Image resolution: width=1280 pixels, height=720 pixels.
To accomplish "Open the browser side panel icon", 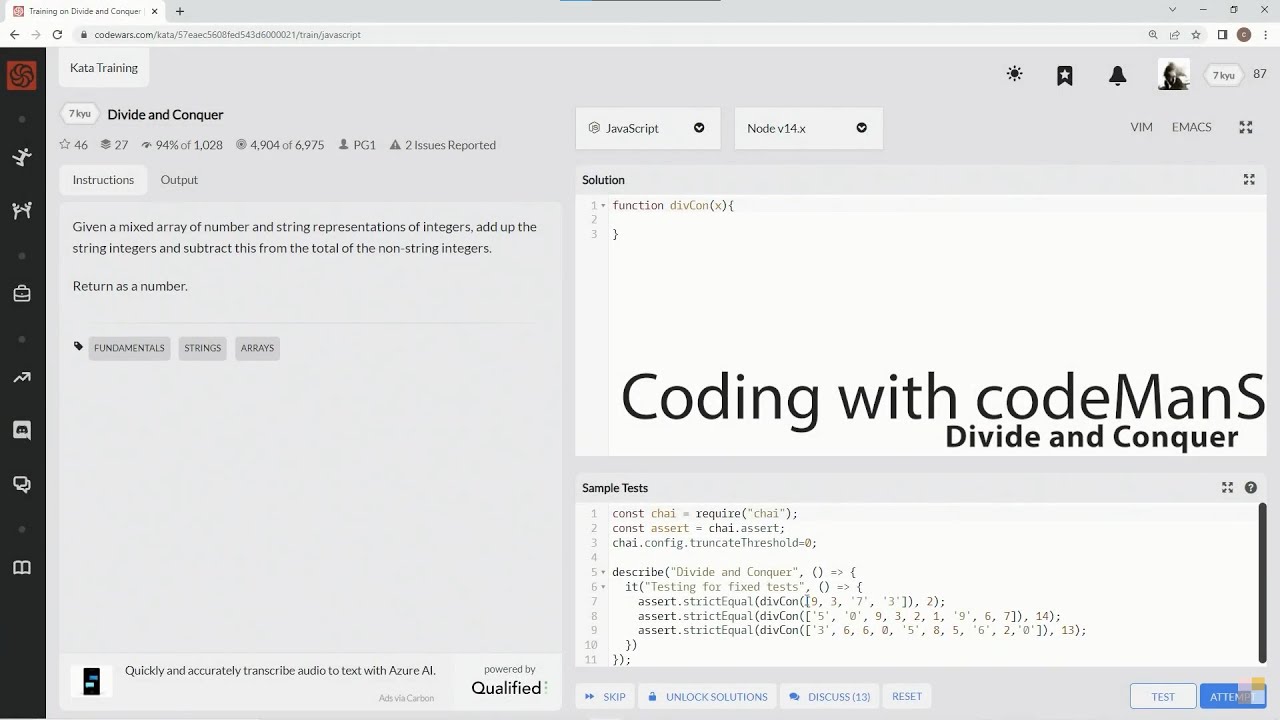I will [1222, 34].
